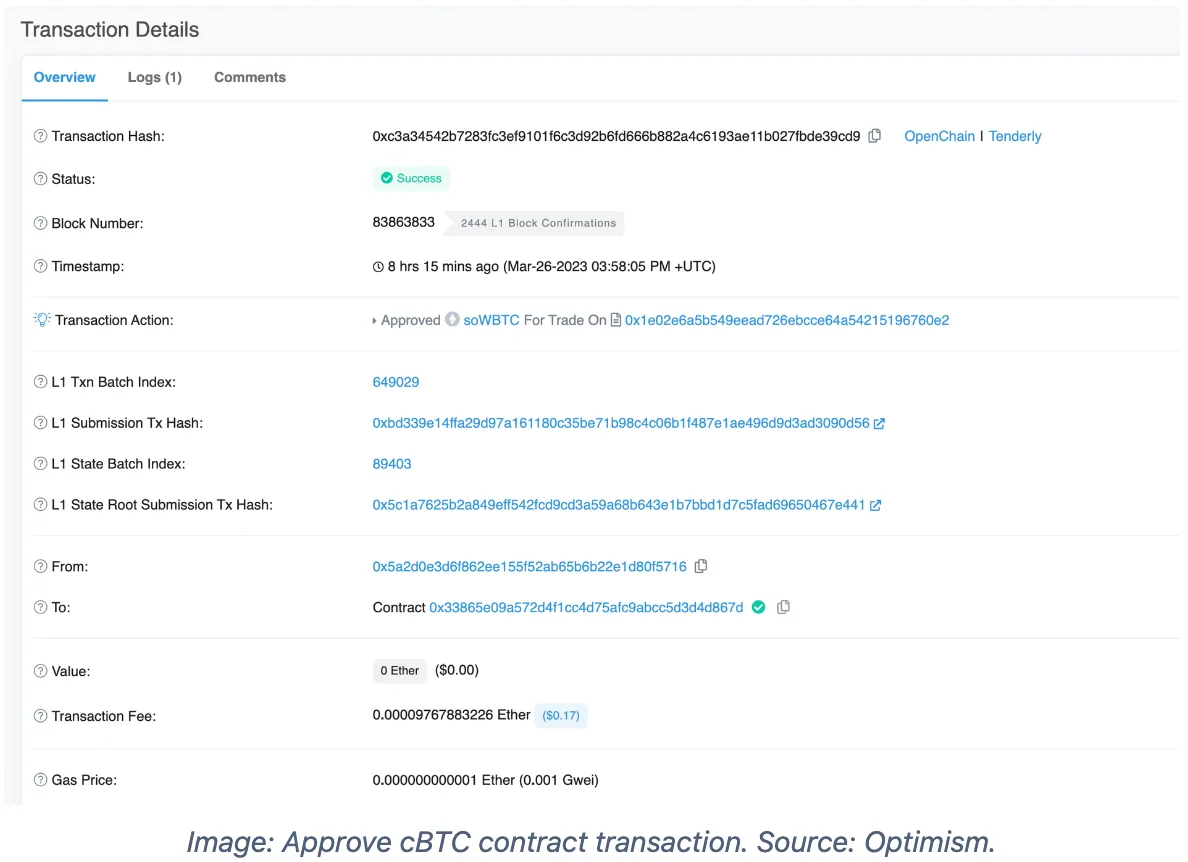Open contract address 0x1e02e6a5b549... link
The height and width of the screenshot is (862, 1188).
pos(787,320)
